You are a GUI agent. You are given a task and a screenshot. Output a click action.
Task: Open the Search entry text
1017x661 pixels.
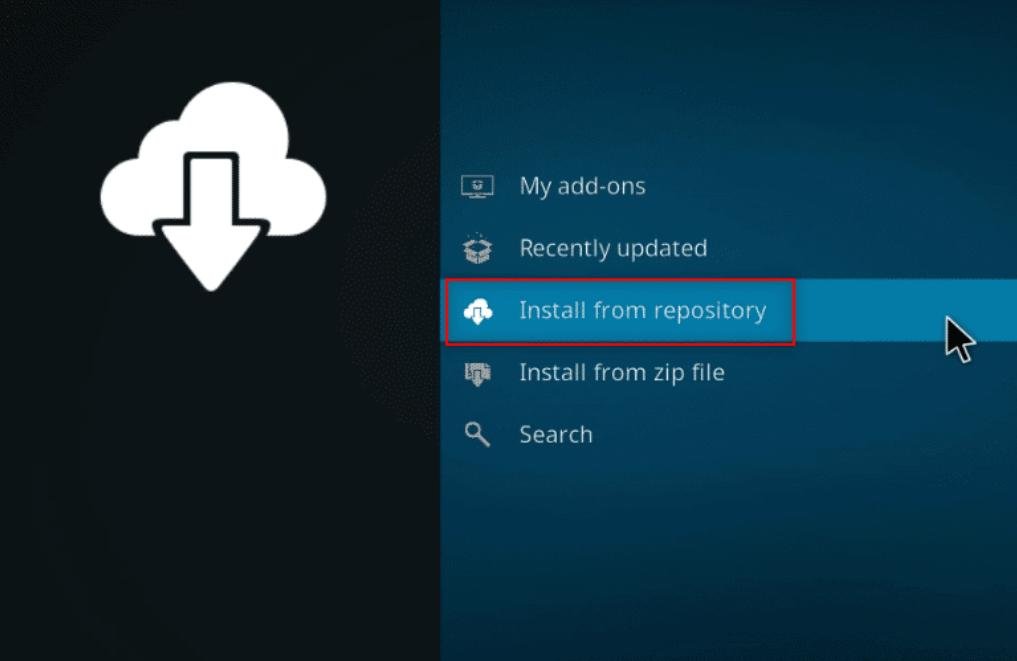pos(555,435)
